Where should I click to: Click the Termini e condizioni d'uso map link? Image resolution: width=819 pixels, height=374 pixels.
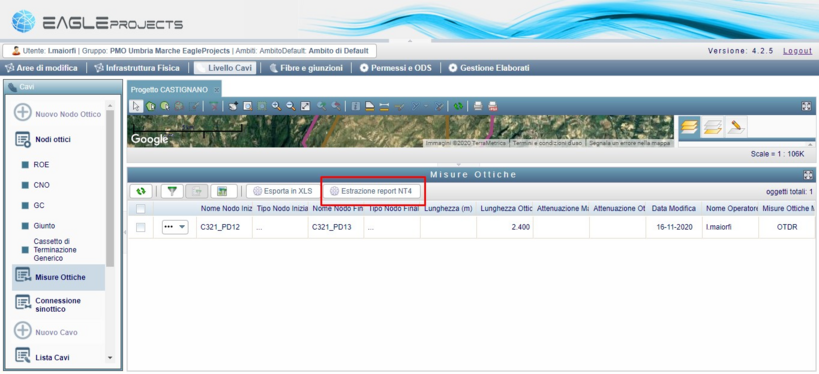click(547, 143)
